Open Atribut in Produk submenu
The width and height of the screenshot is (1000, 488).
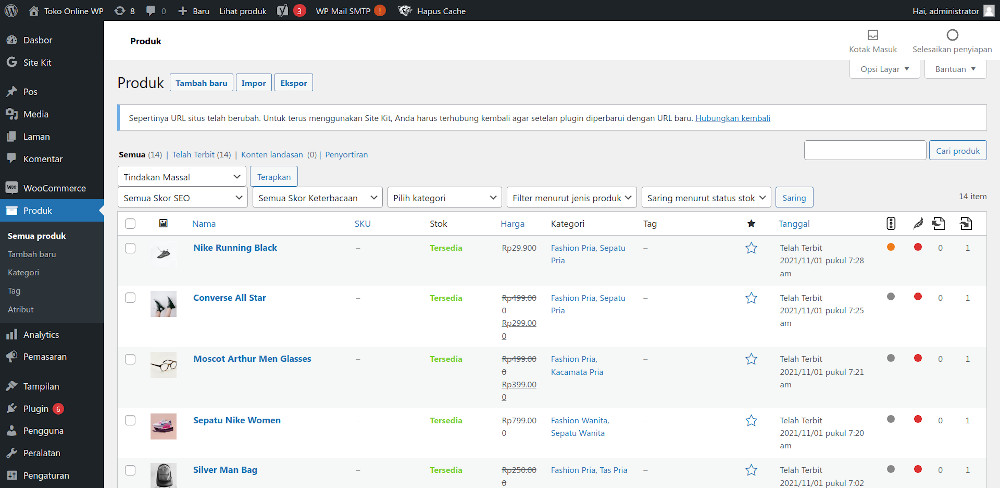(20, 309)
